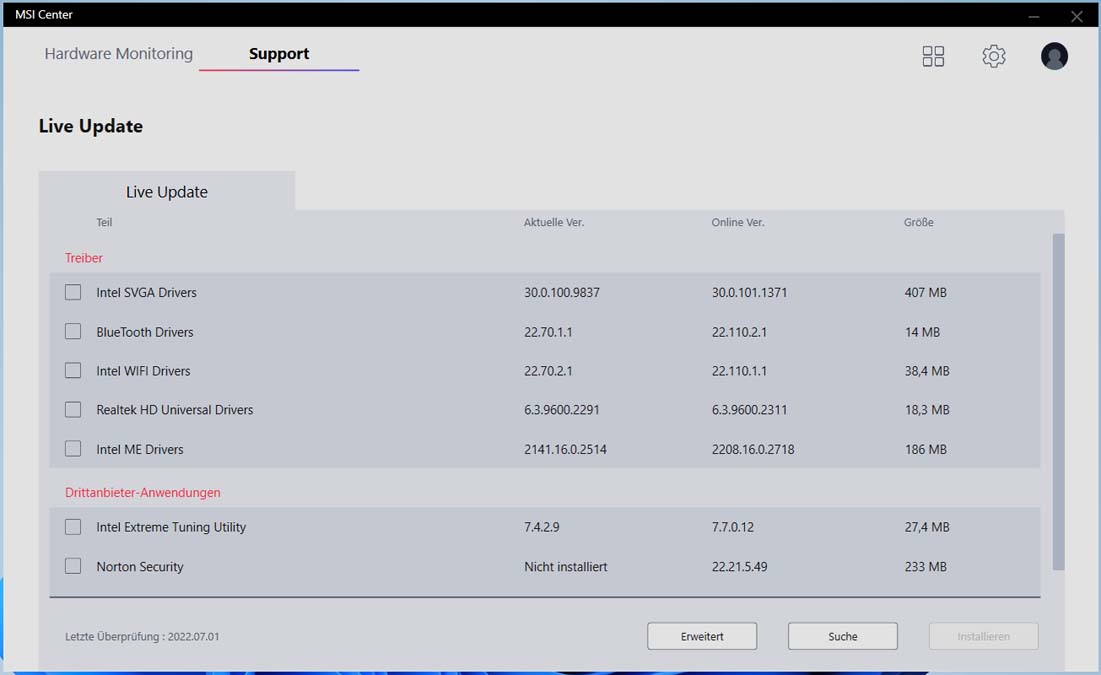Image resolution: width=1101 pixels, height=675 pixels.
Task: Click the Intel SVGA Drivers name
Action: (146, 292)
